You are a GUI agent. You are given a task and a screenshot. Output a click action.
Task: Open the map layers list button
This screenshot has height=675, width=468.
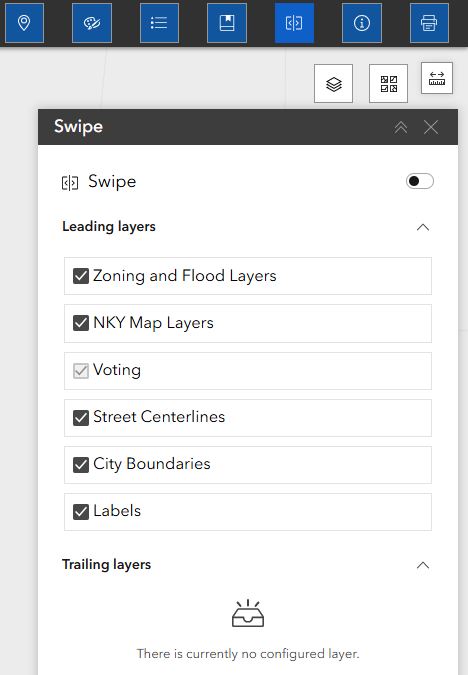pyautogui.click(x=334, y=84)
